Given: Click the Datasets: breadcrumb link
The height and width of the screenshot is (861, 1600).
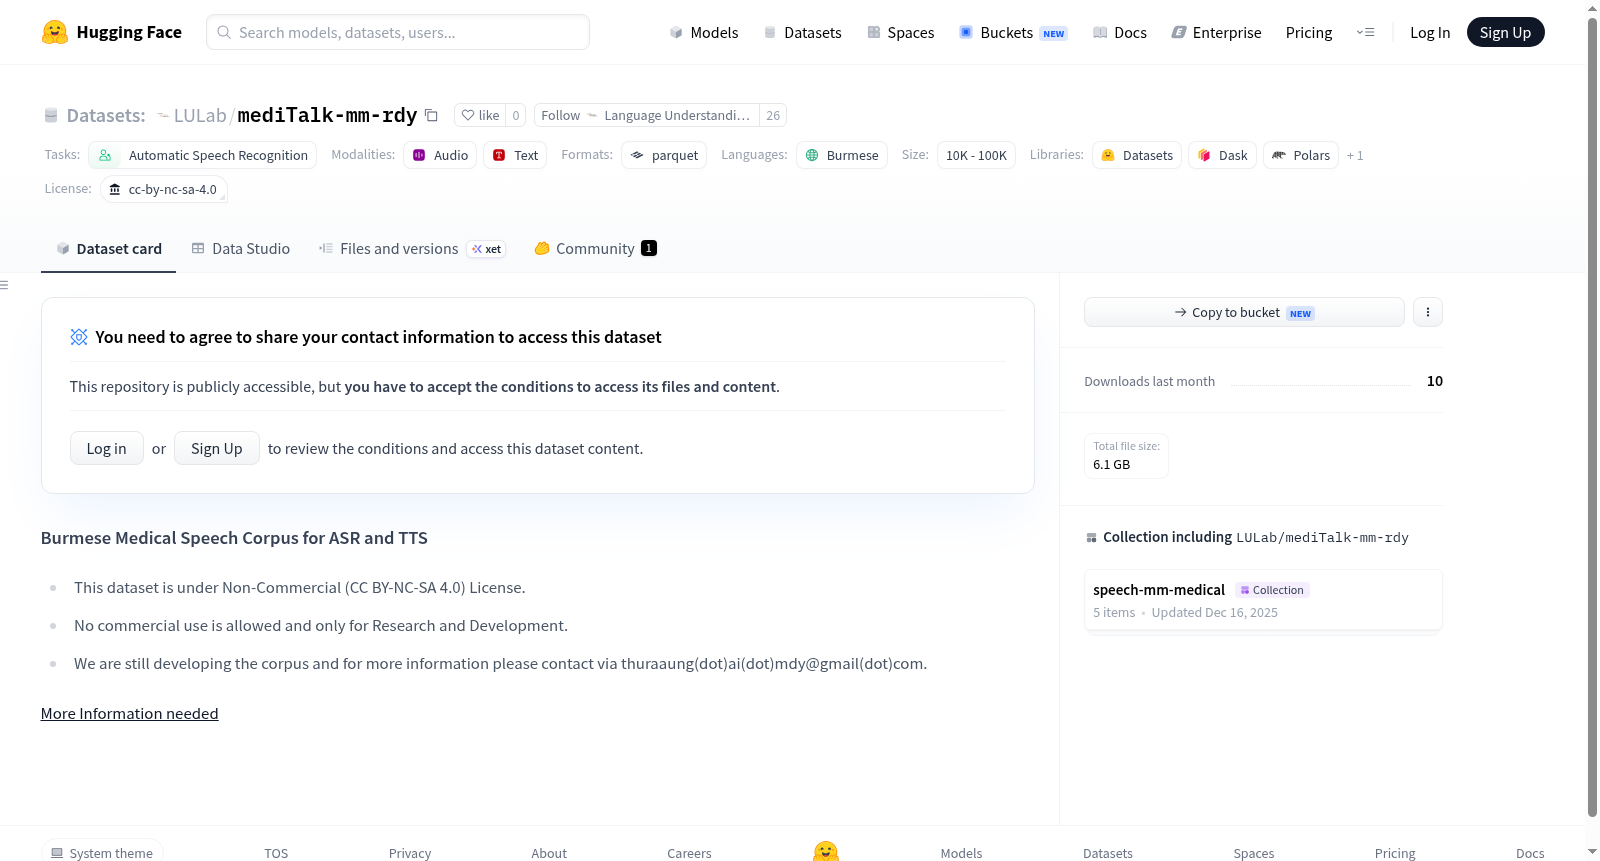Looking at the screenshot, I should (x=105, y=115).
